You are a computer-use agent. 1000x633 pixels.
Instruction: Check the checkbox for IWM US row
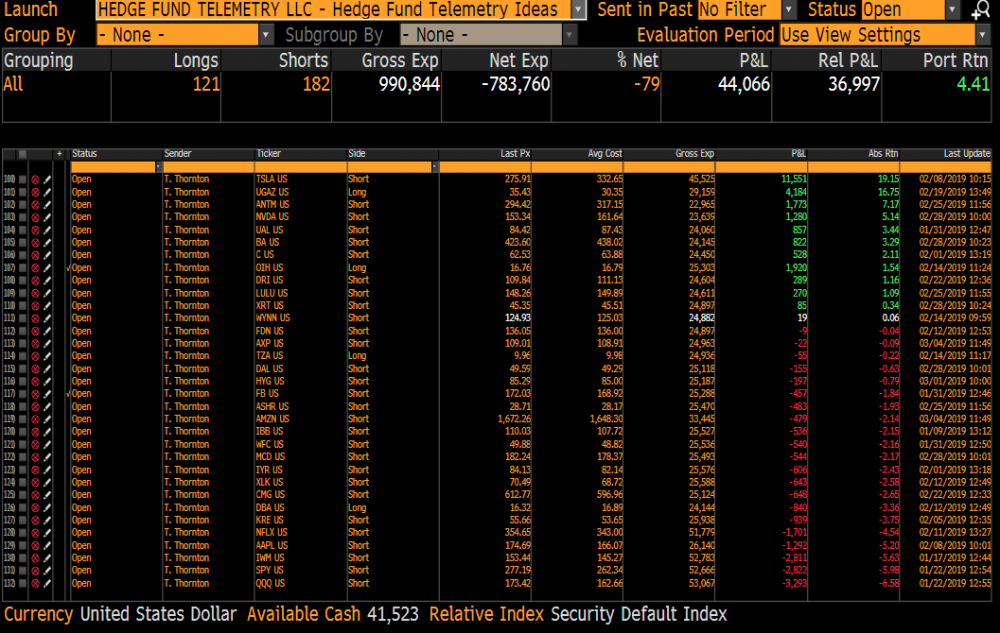click(x=22, y=558)
